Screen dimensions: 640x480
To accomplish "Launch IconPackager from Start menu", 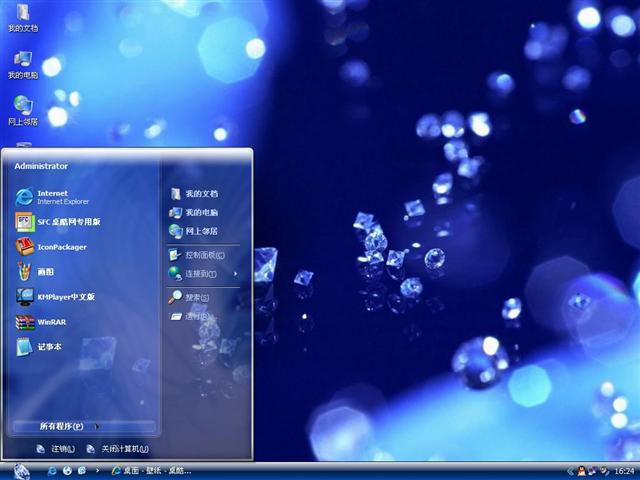I will point(51,247).
